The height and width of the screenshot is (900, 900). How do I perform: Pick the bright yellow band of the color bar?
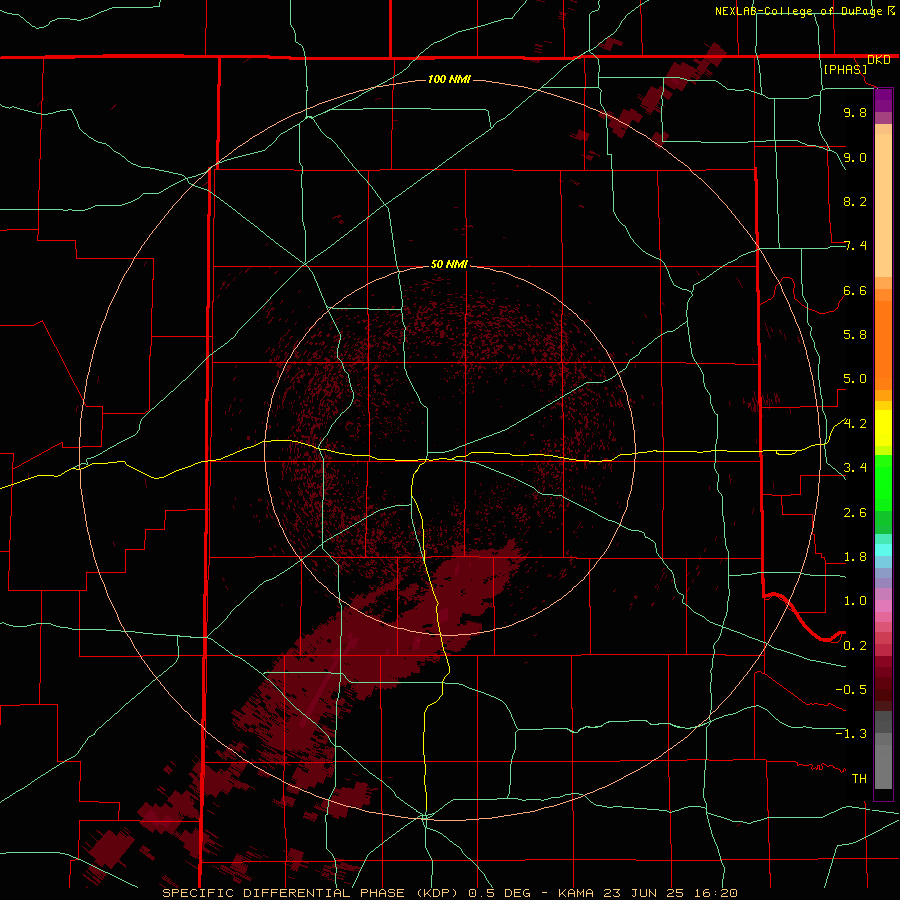click(x=883, y=428)
